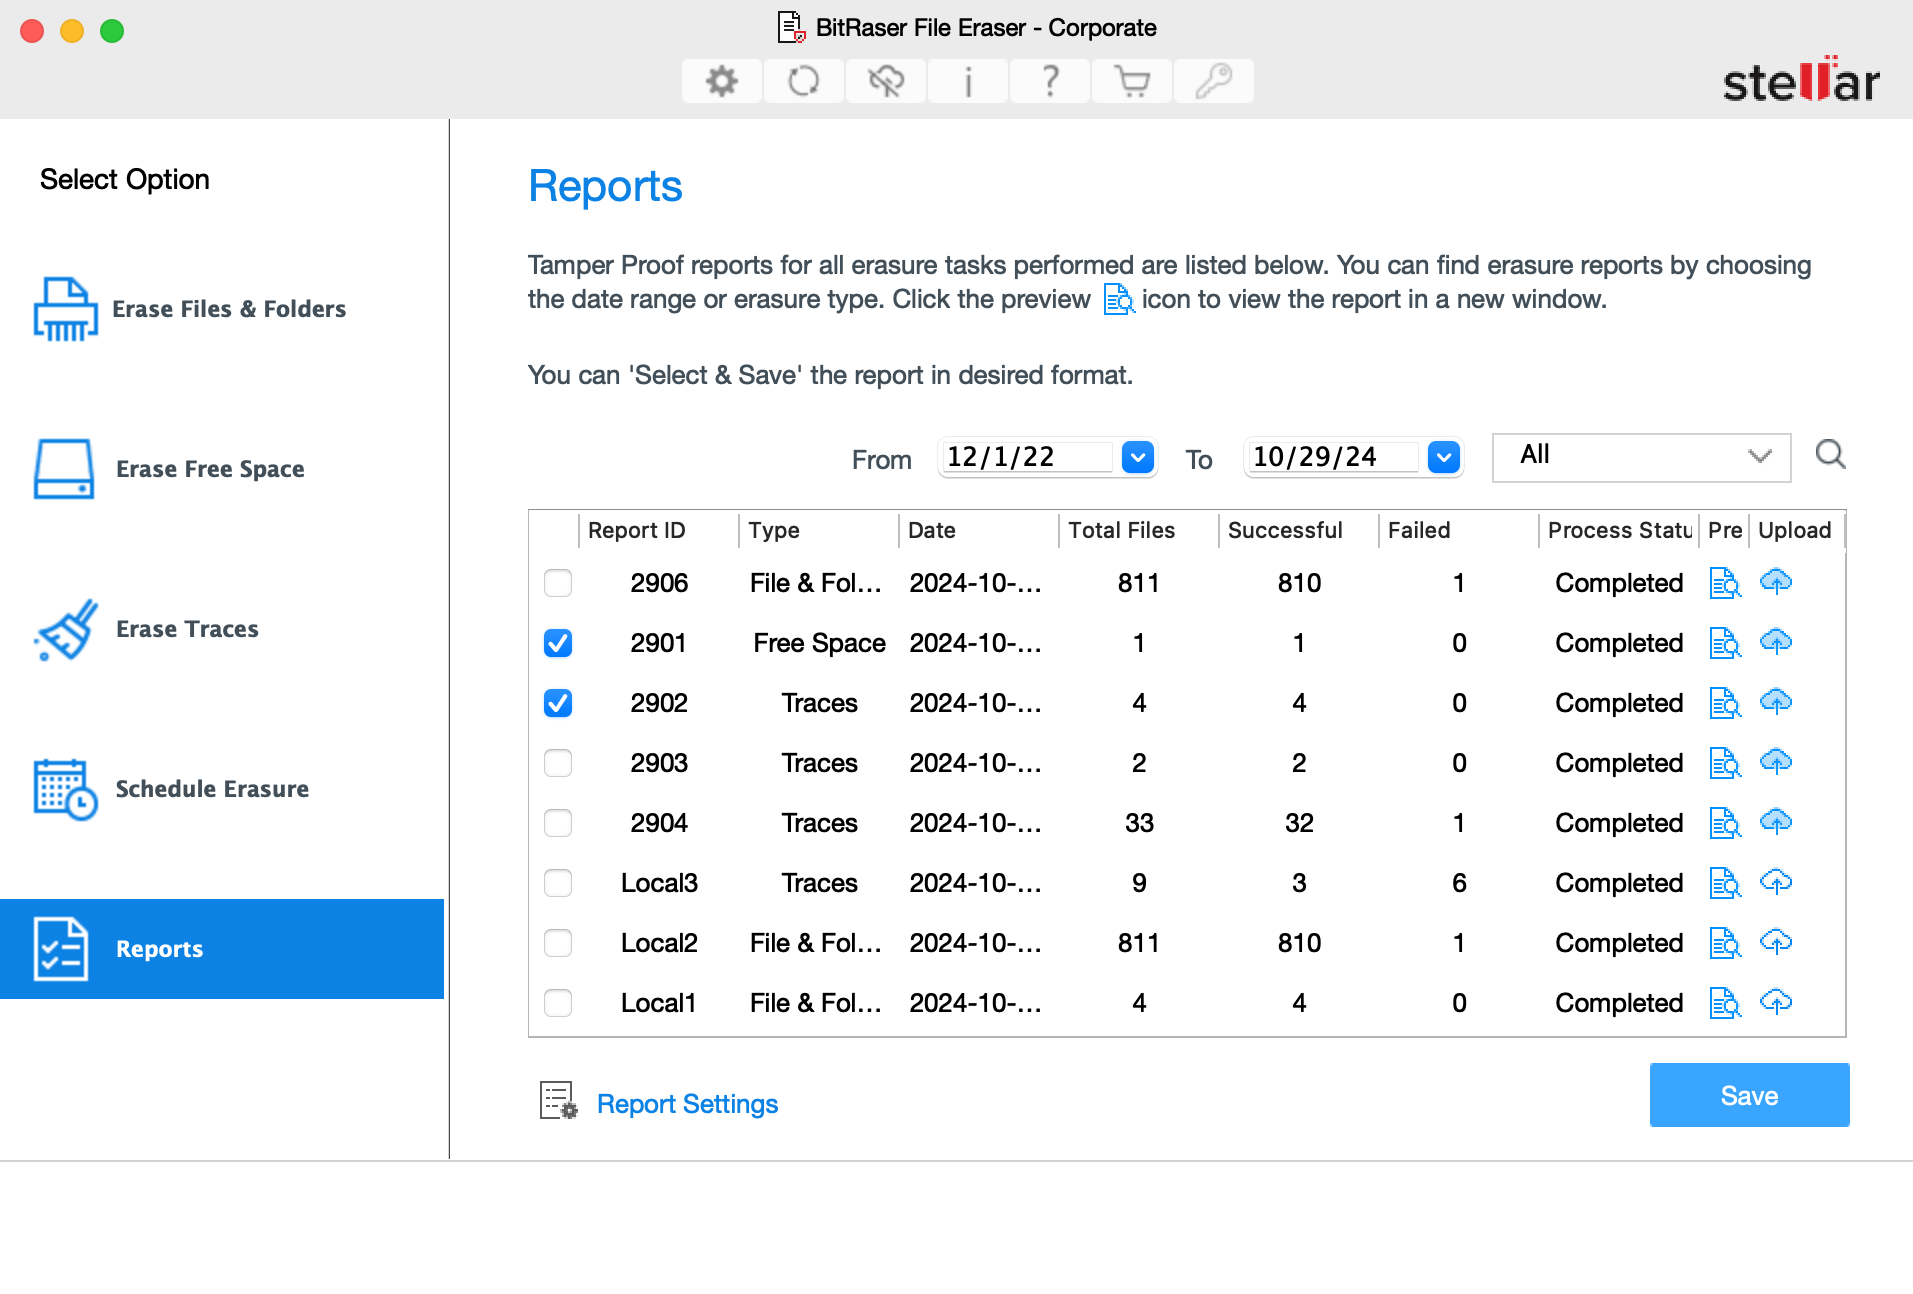Upload report Local3 to cloud
Viewport: 1913px width, 1294px height.
(x=1776, y=882)
